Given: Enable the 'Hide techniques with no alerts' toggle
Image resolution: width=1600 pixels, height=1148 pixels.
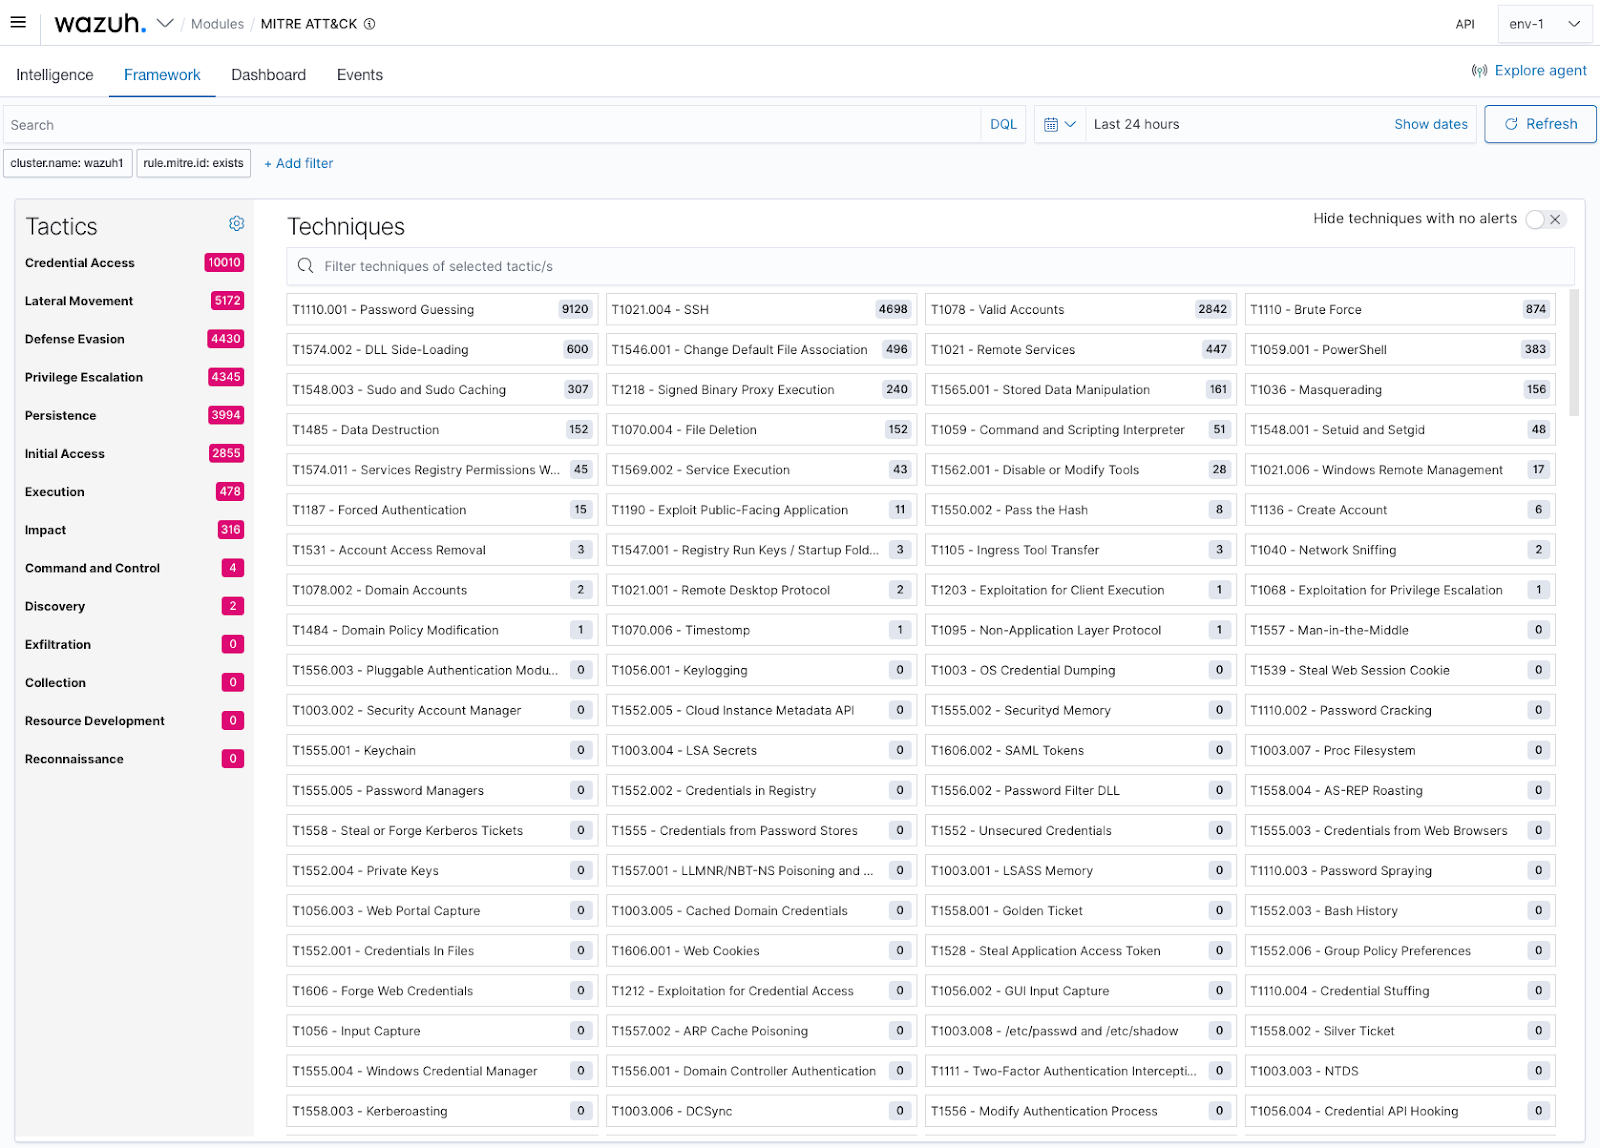Looking at the screenshot, I should (x=1536, y=218).
